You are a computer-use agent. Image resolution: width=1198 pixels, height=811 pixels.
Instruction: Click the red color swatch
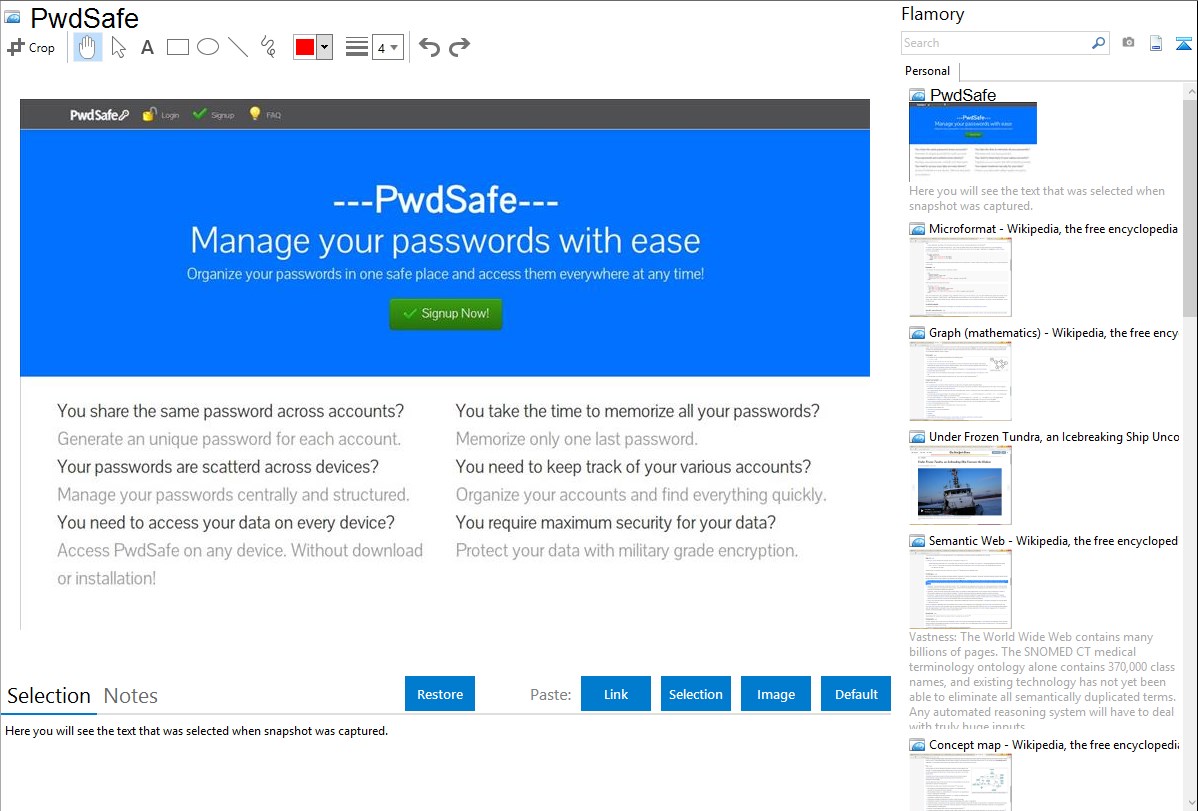pos(305,47)
